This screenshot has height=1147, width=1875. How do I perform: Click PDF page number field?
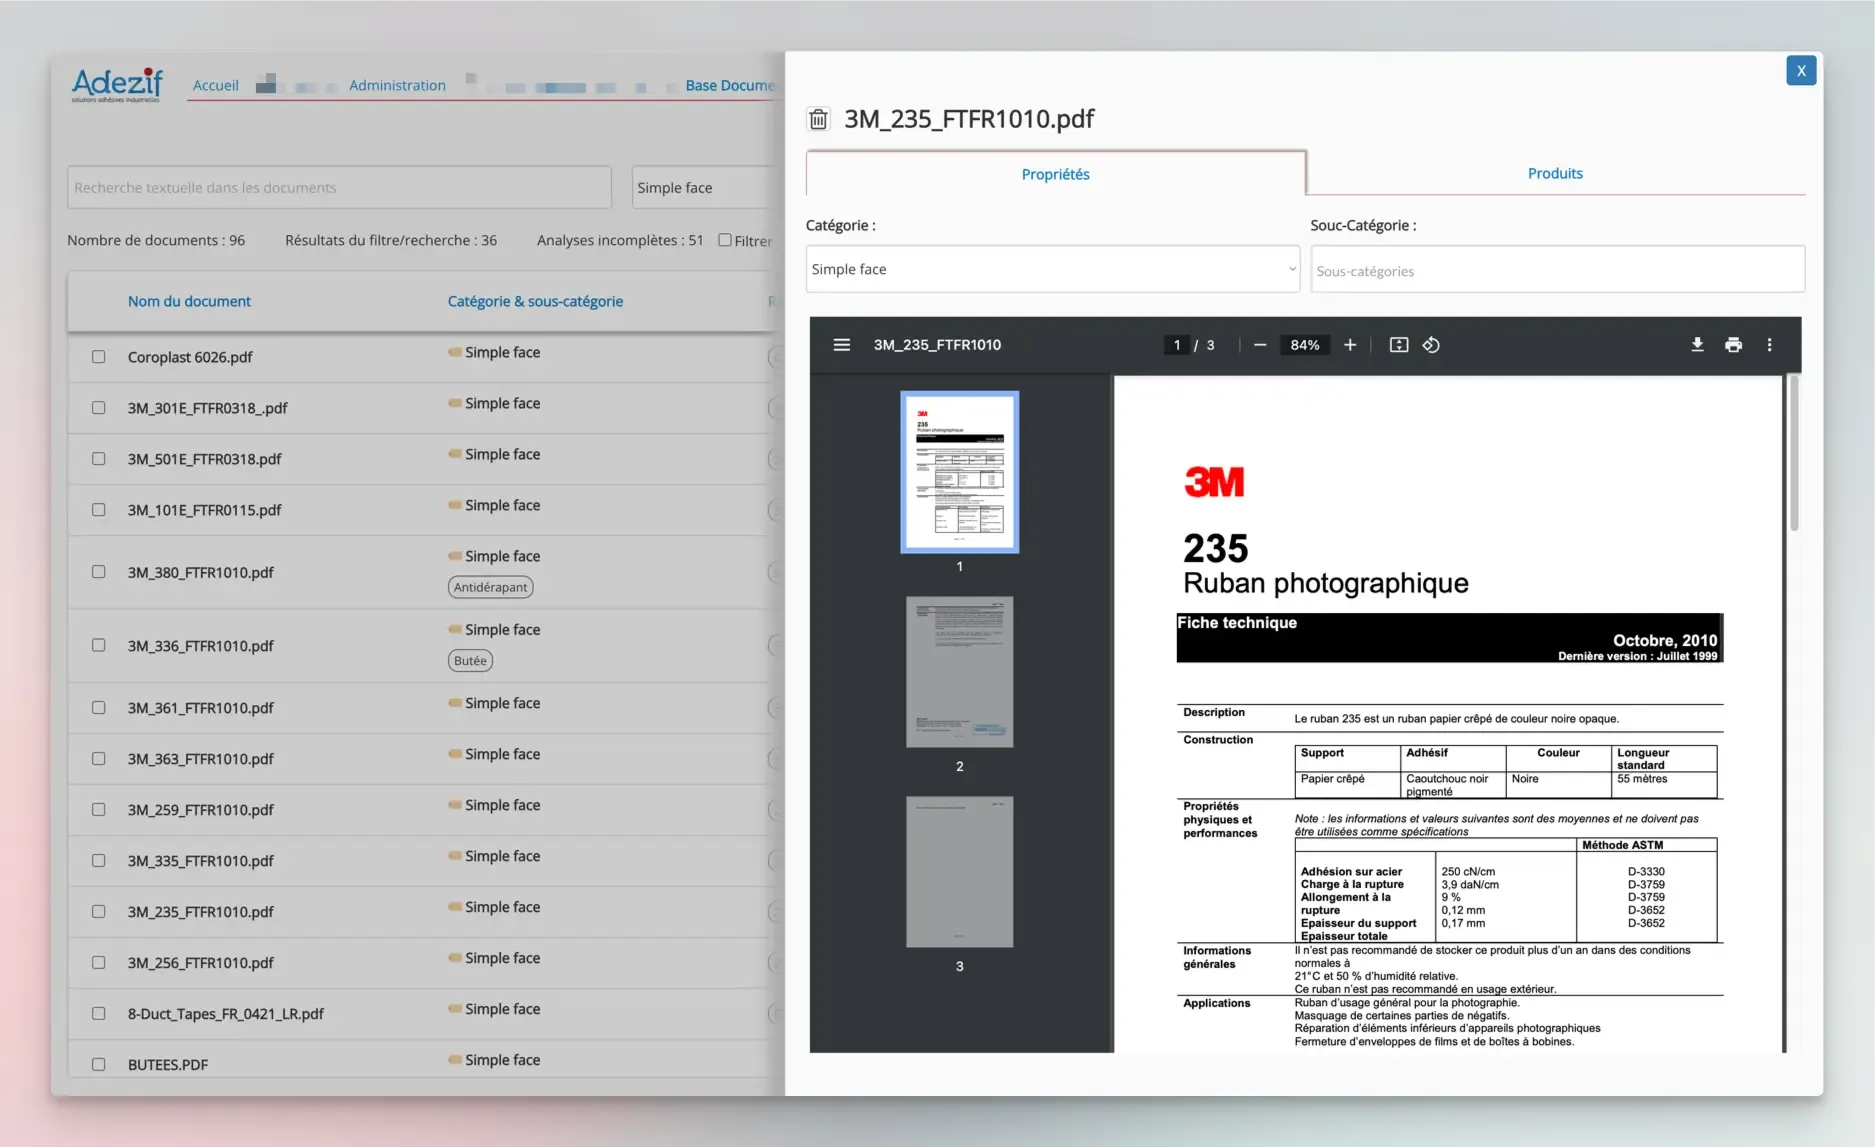click(x=1177, y=345)
